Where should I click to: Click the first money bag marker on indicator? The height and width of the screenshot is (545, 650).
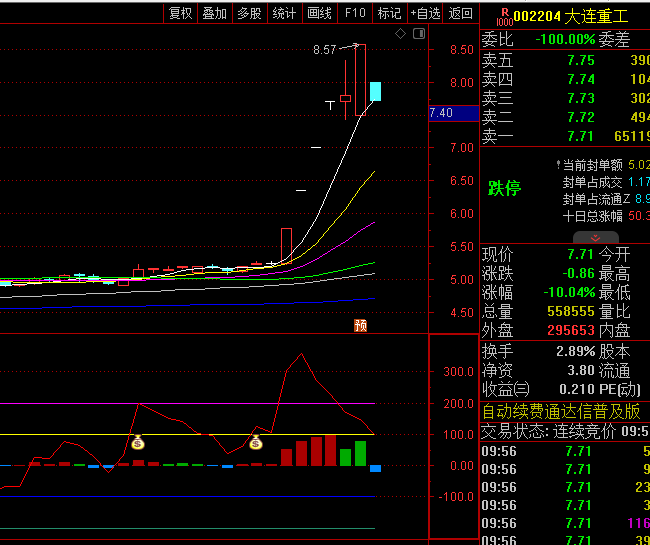(137, 442)
